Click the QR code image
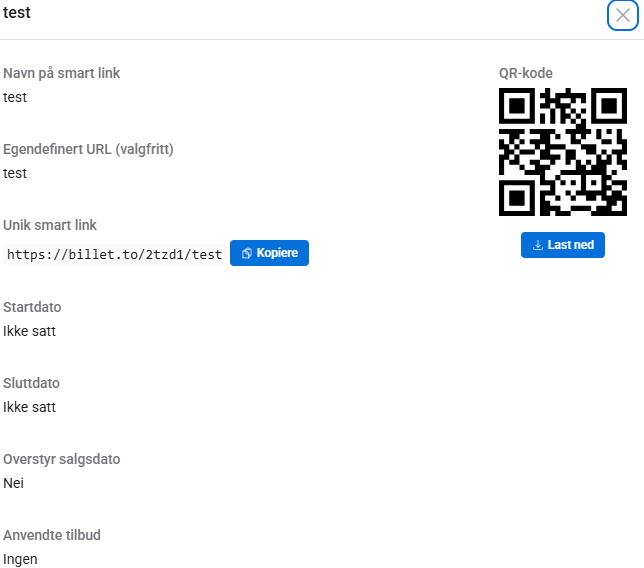 [562, 152]
